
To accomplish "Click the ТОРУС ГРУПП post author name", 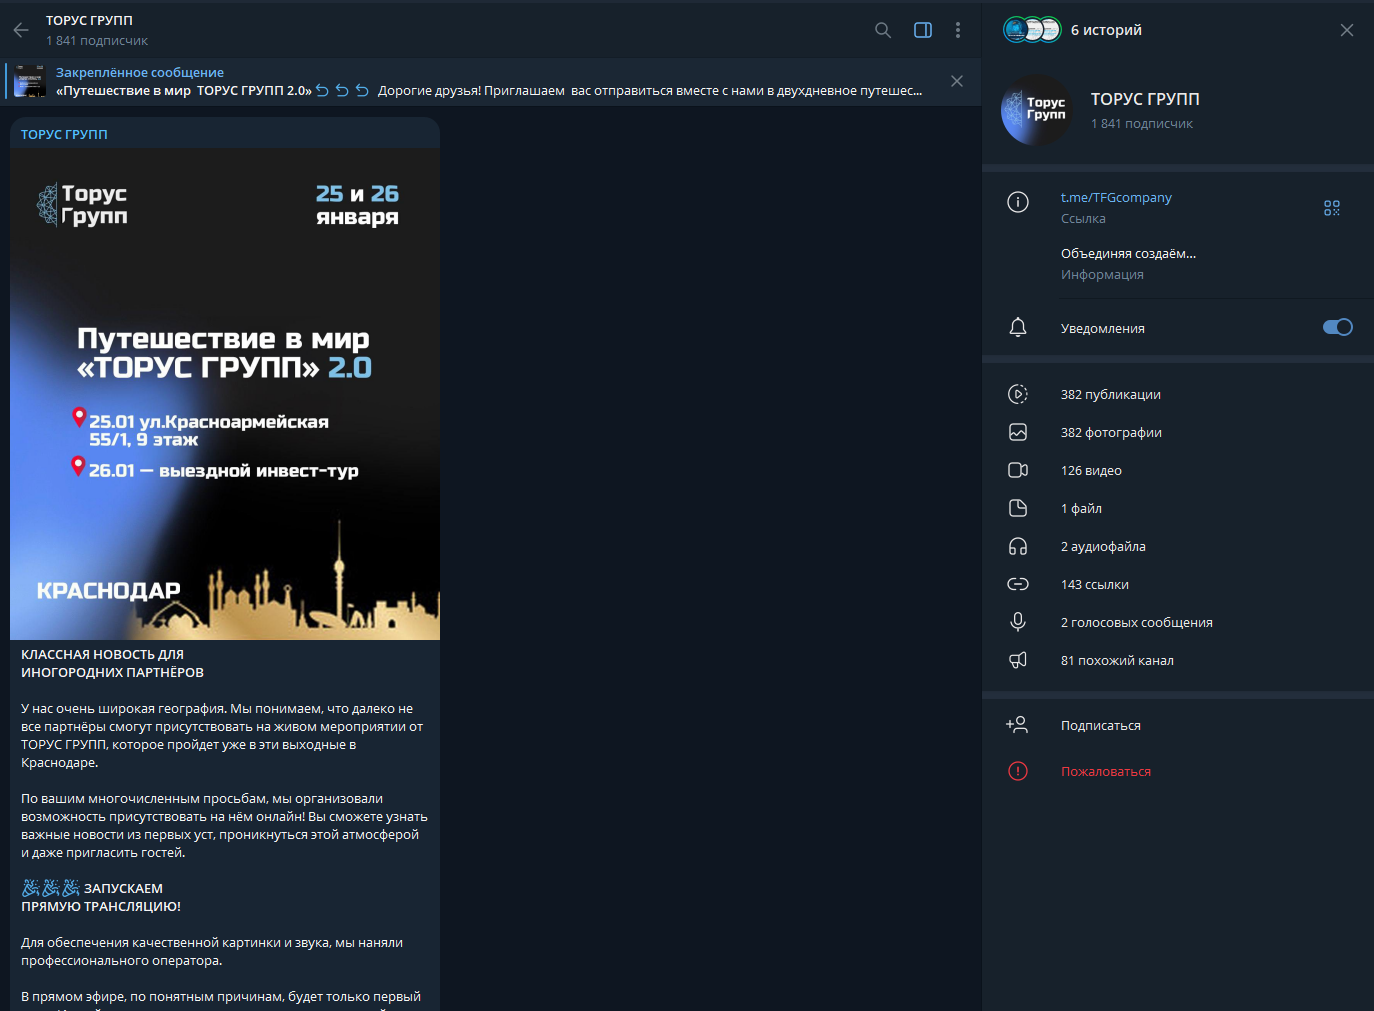I will click(x=64, y=134).
